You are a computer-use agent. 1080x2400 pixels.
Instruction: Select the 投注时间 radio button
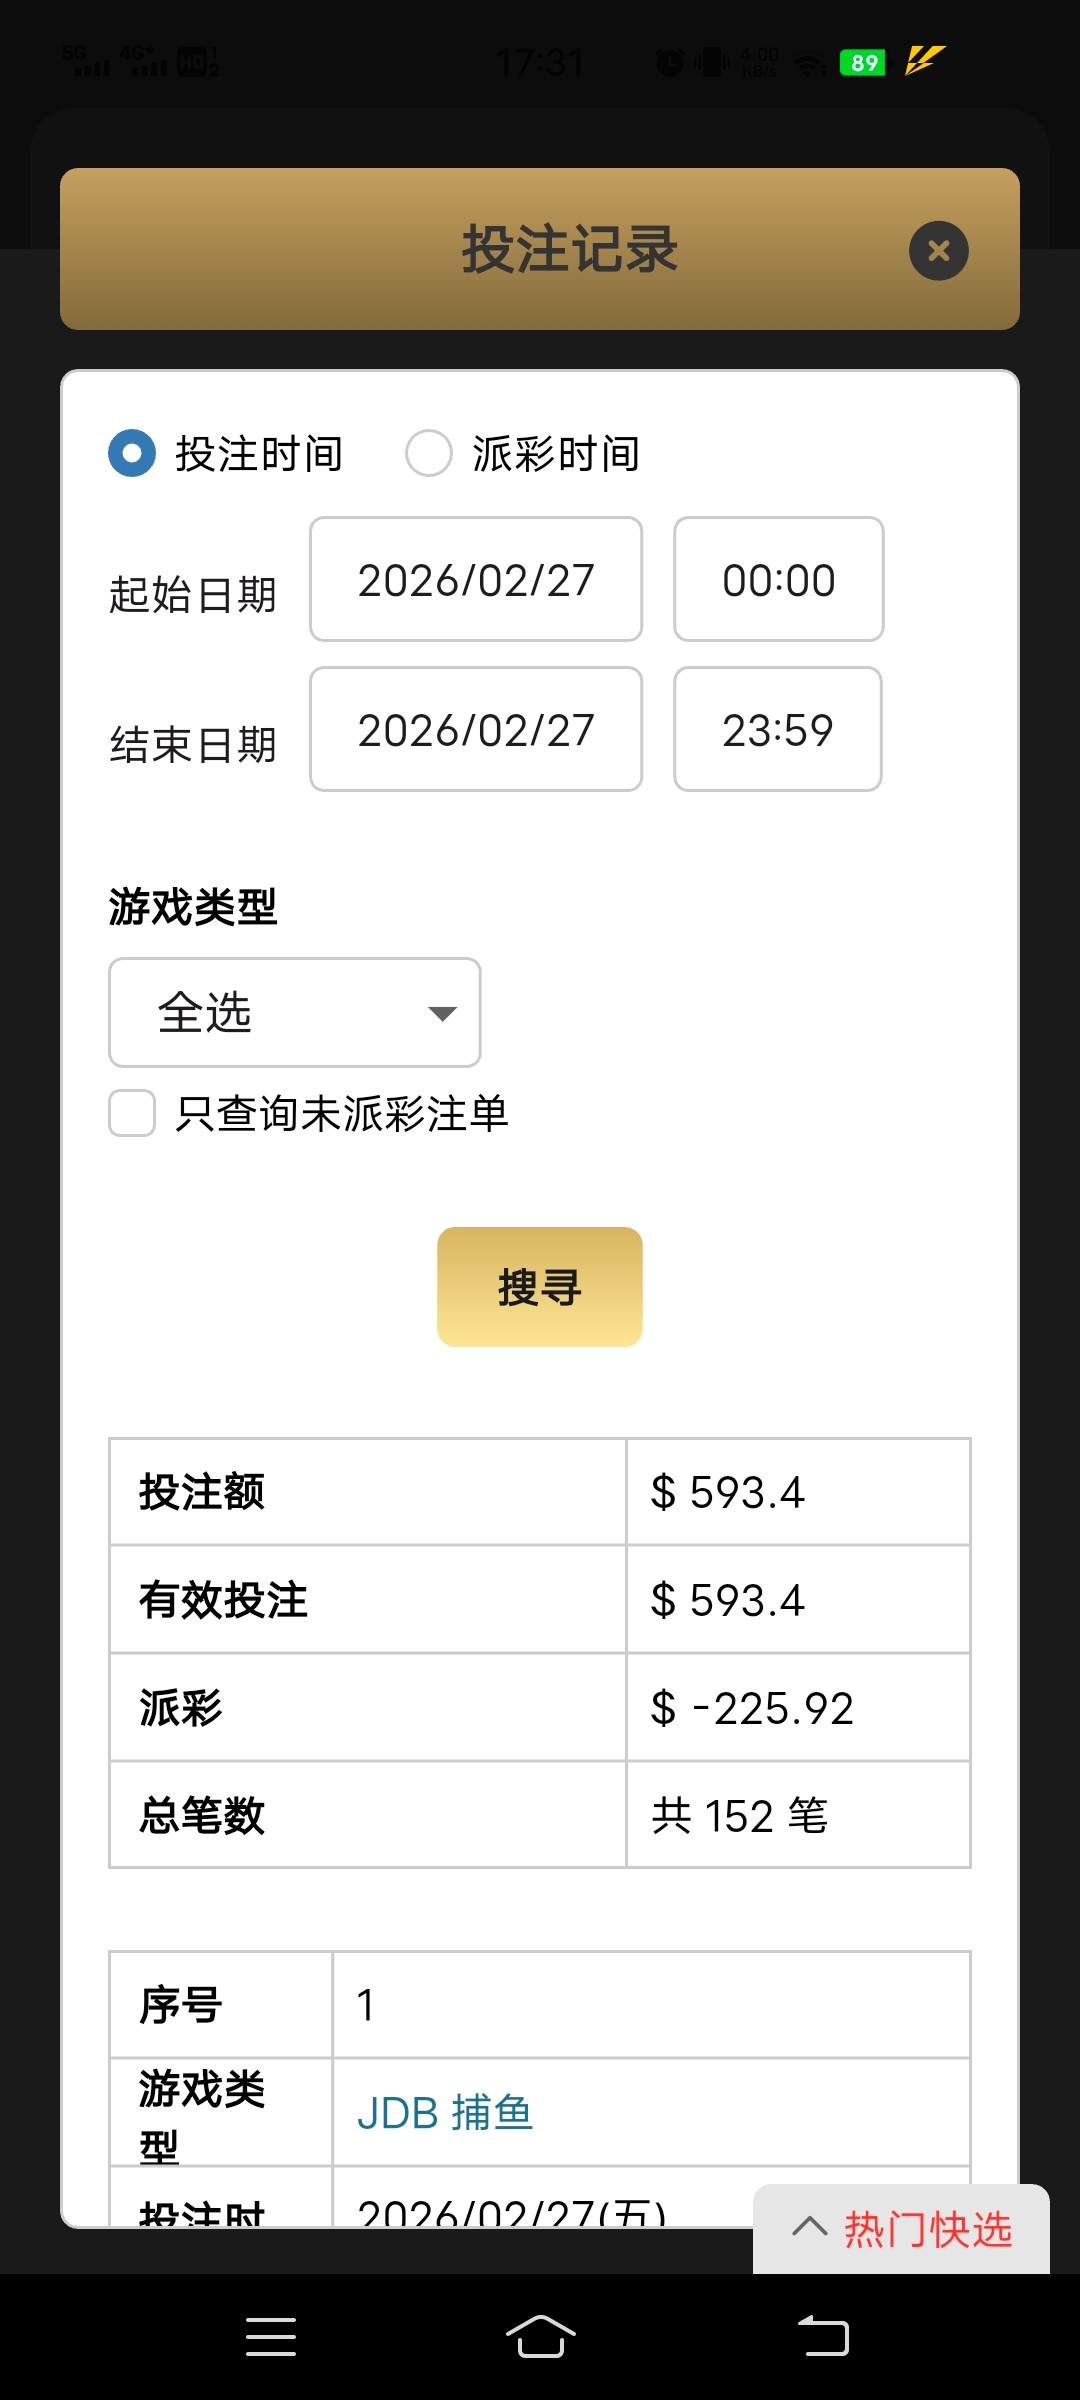[132, 453]
